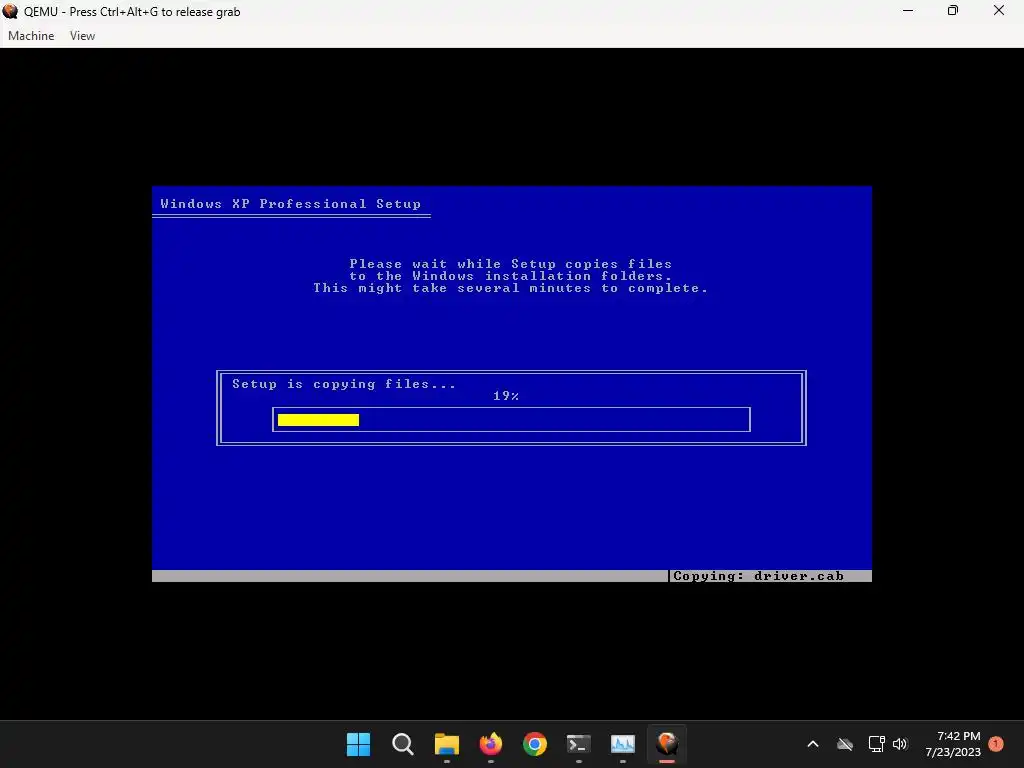Image resolution: width=1024 pixels, height=768 pixels.
Task: Launch Google Chrome from the taskbar
Action: tap(535, 744)
